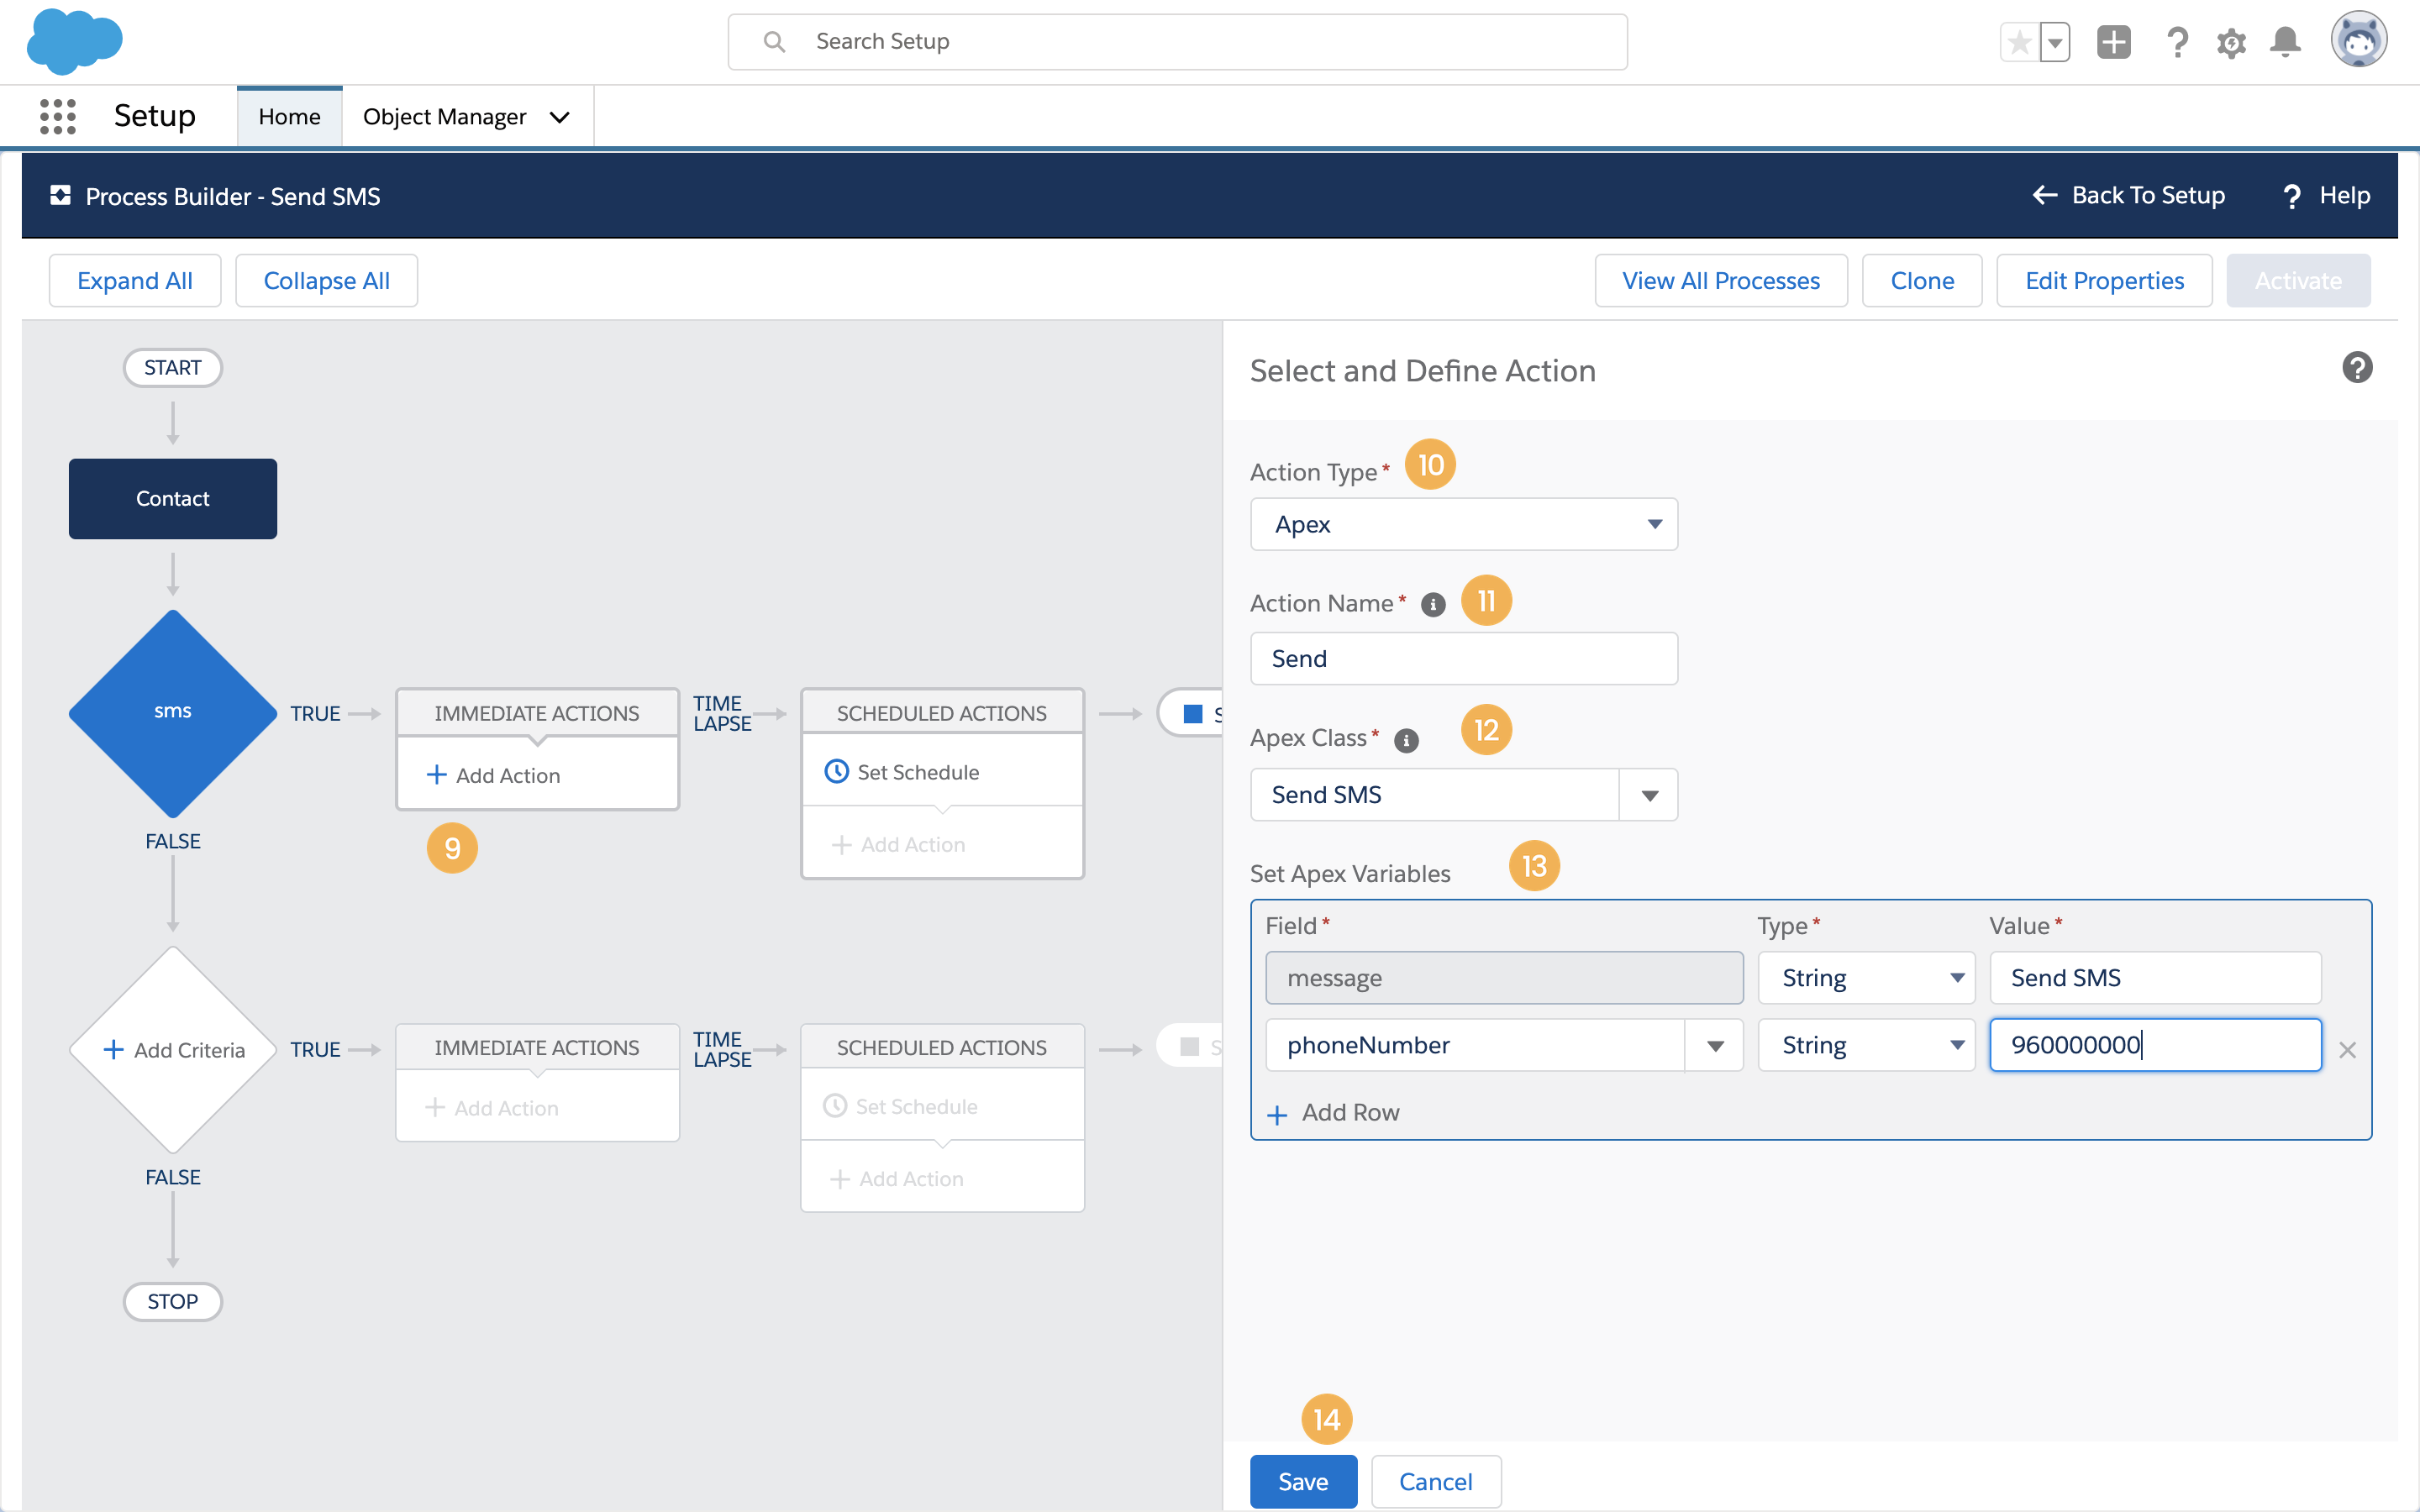Open View All Processes
Screen dimensions: 2420x1512
point(1721,280)
